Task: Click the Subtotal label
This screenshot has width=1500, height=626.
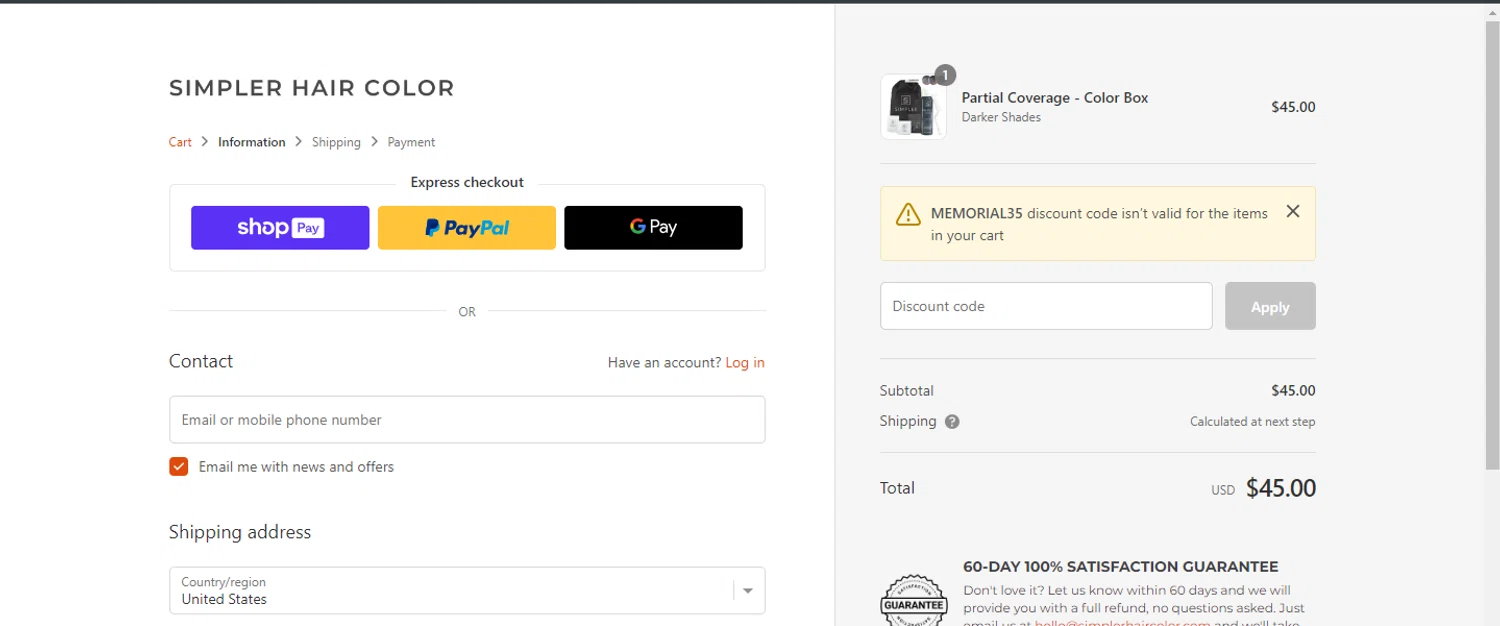Action: 907,391
